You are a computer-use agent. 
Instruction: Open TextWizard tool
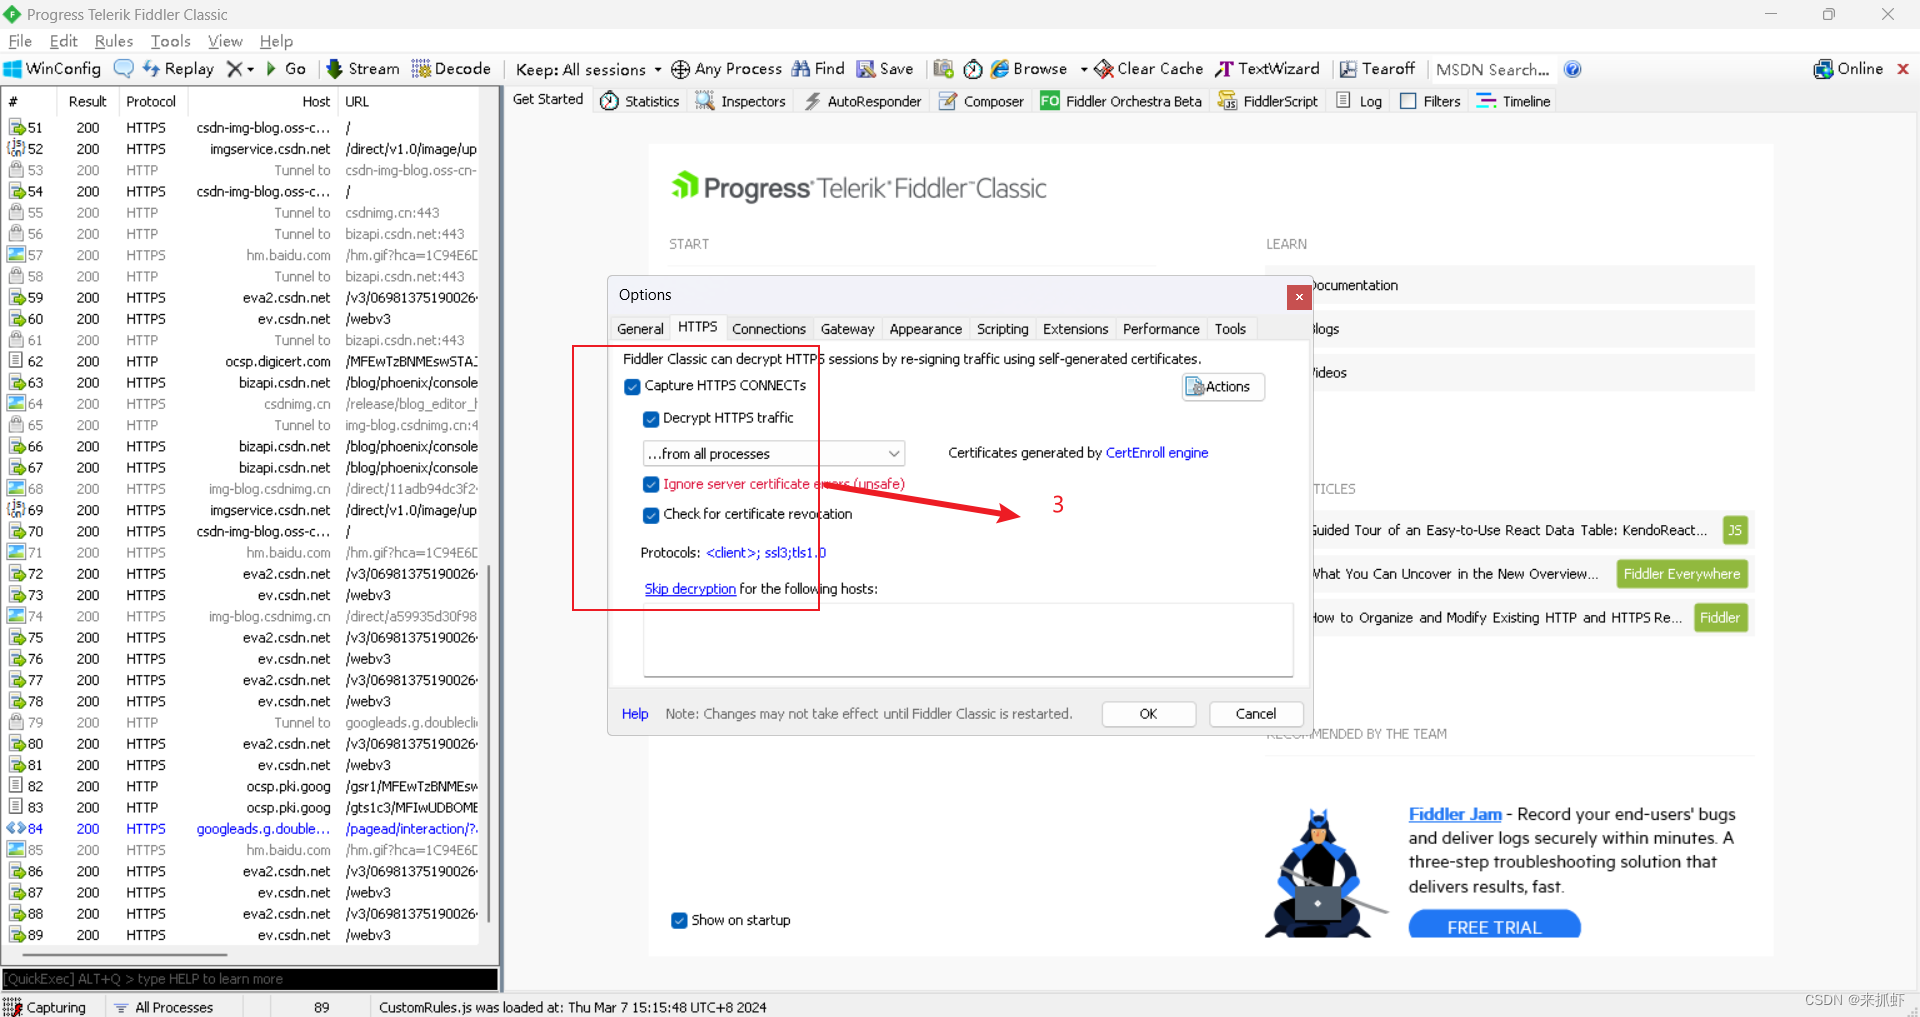(x=1267, y=69)
